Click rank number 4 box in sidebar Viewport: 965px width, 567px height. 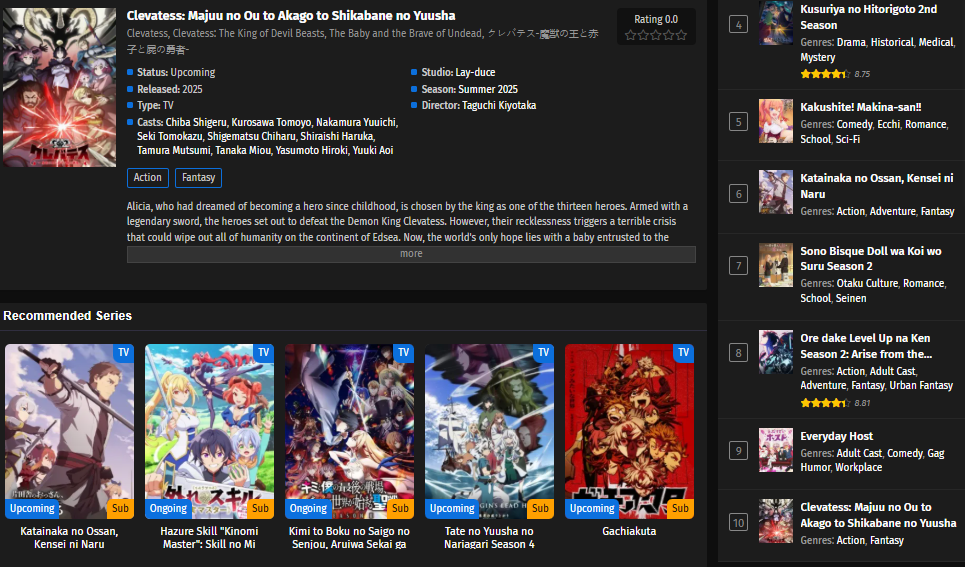point(739,25)
